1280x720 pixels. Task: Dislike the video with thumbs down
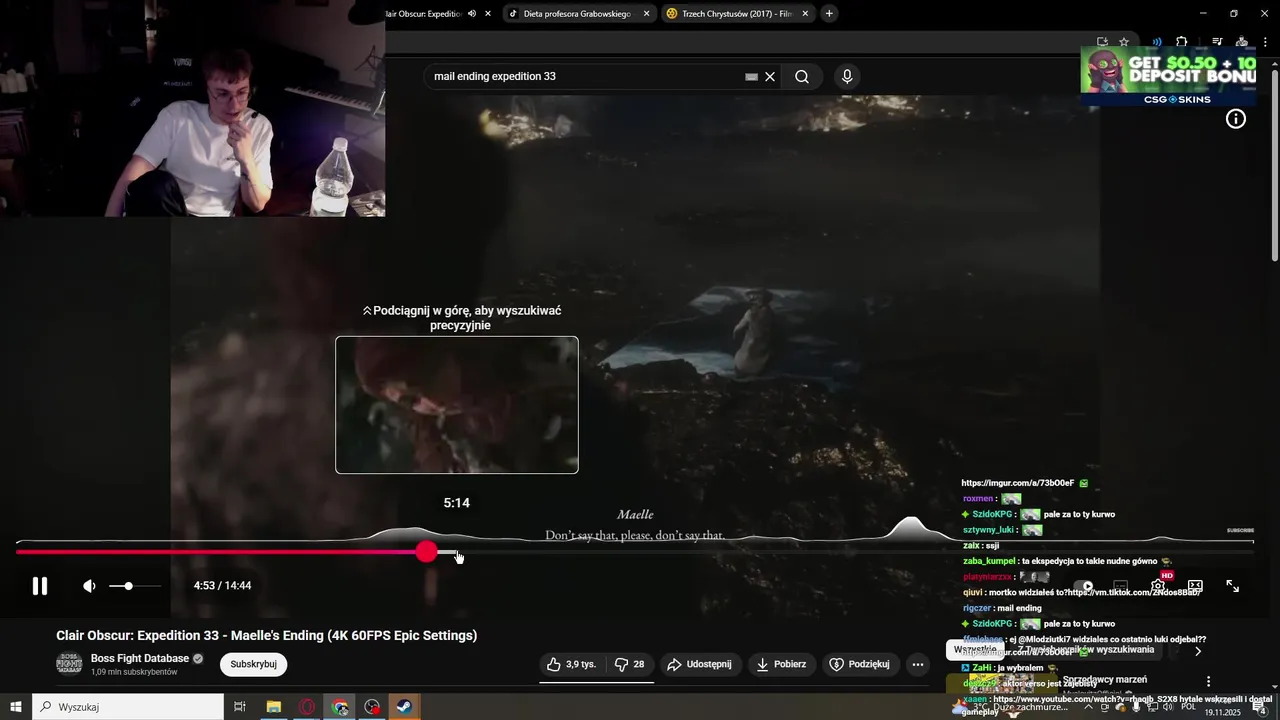(x=629, y=664)
